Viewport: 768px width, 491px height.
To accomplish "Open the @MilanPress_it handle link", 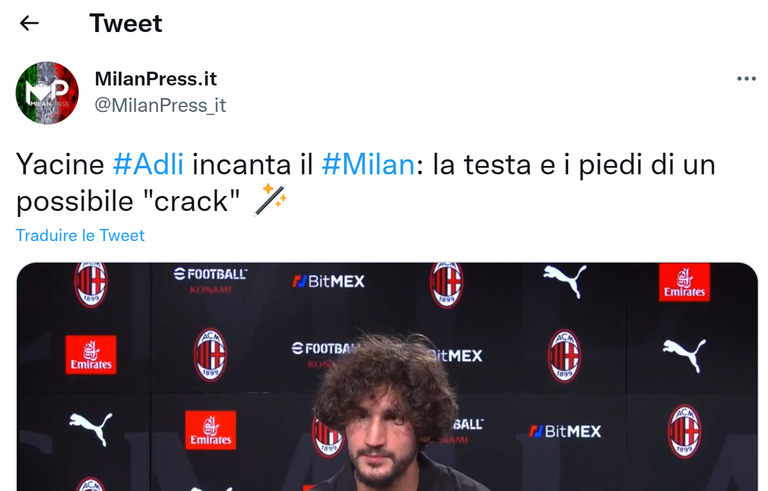I will coord(160,105).
